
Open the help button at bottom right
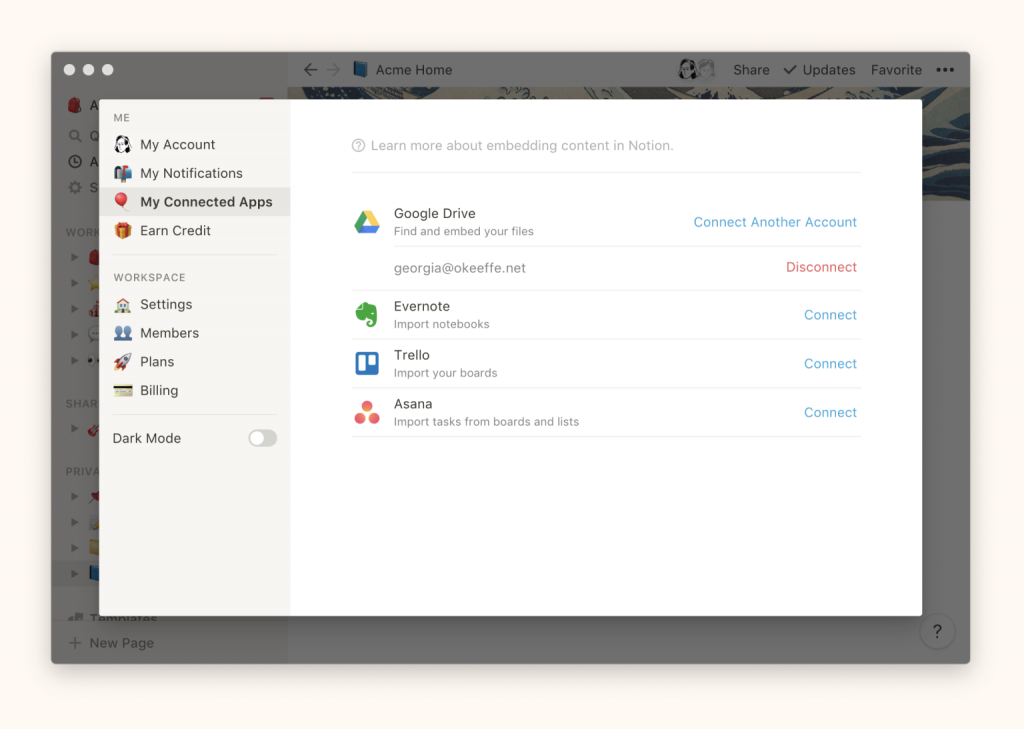point(937,631)
